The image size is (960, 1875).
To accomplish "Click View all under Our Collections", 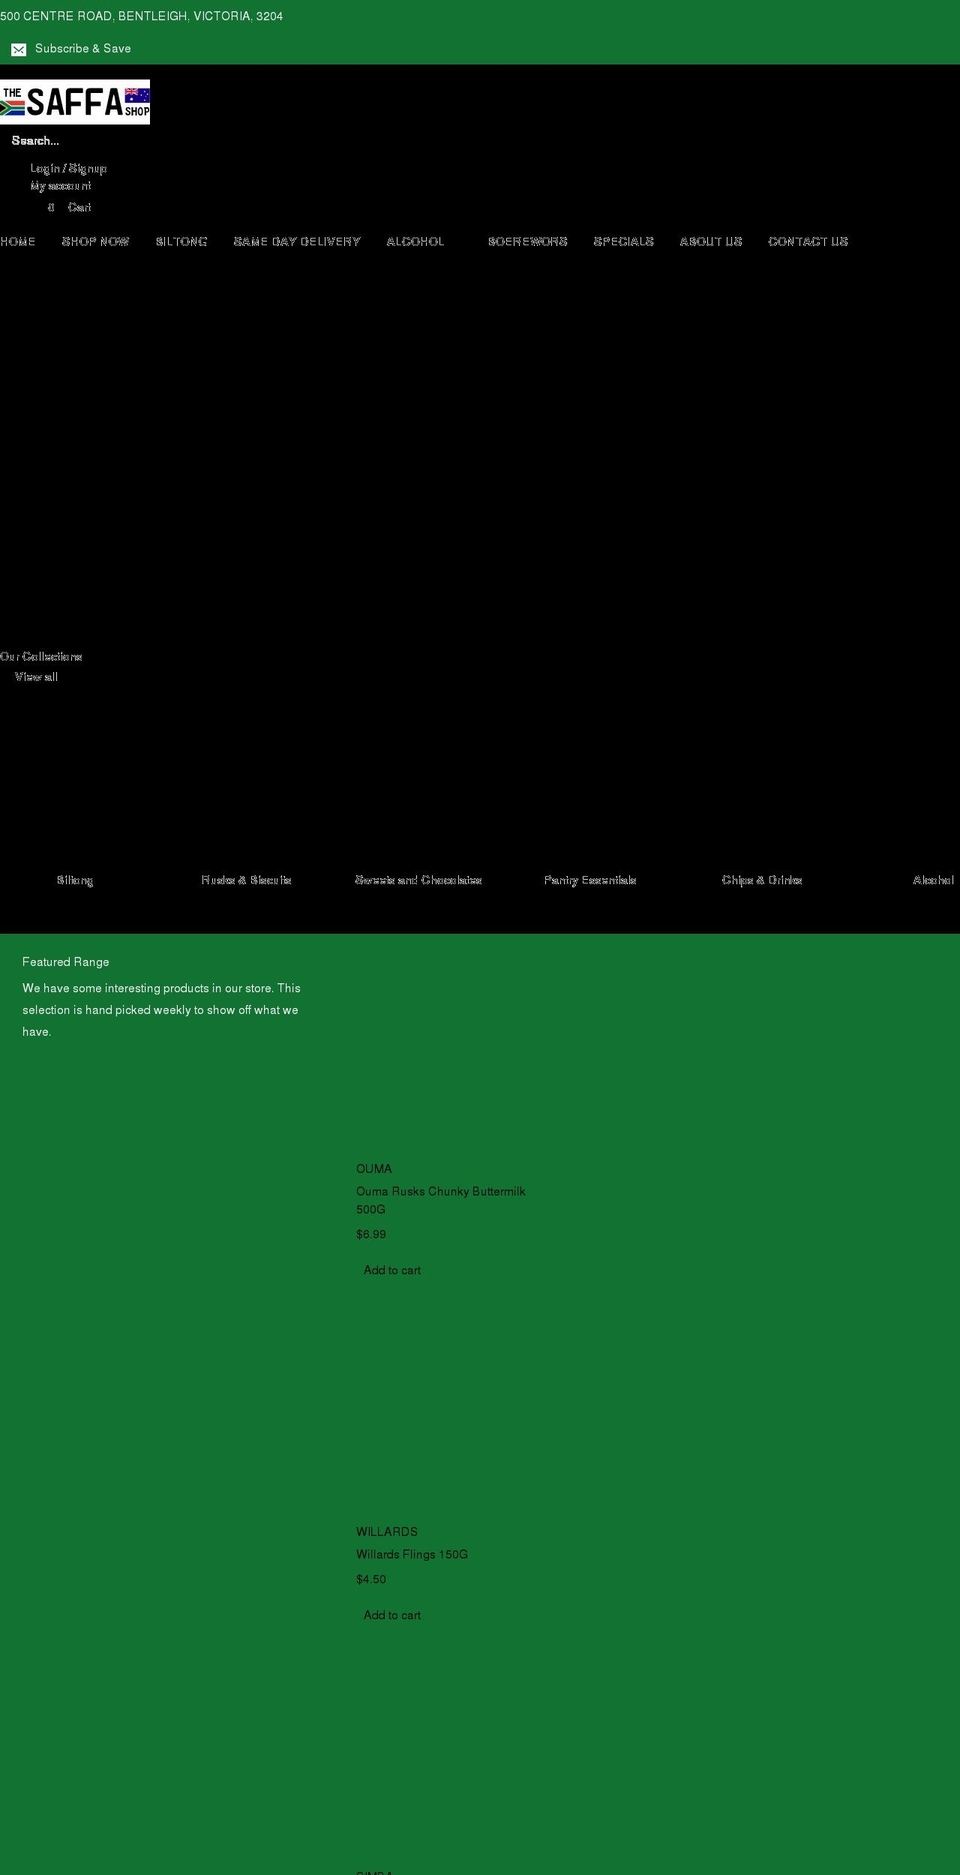I will (36, 677).
